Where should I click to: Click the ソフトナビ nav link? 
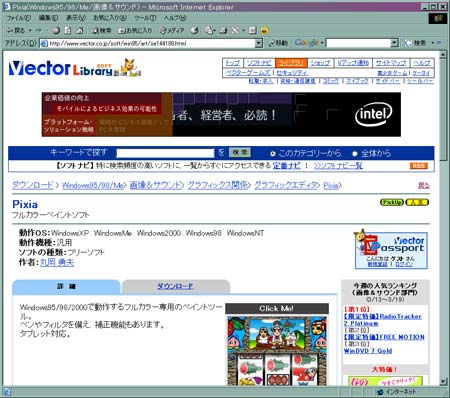click(x=259, y=63)
